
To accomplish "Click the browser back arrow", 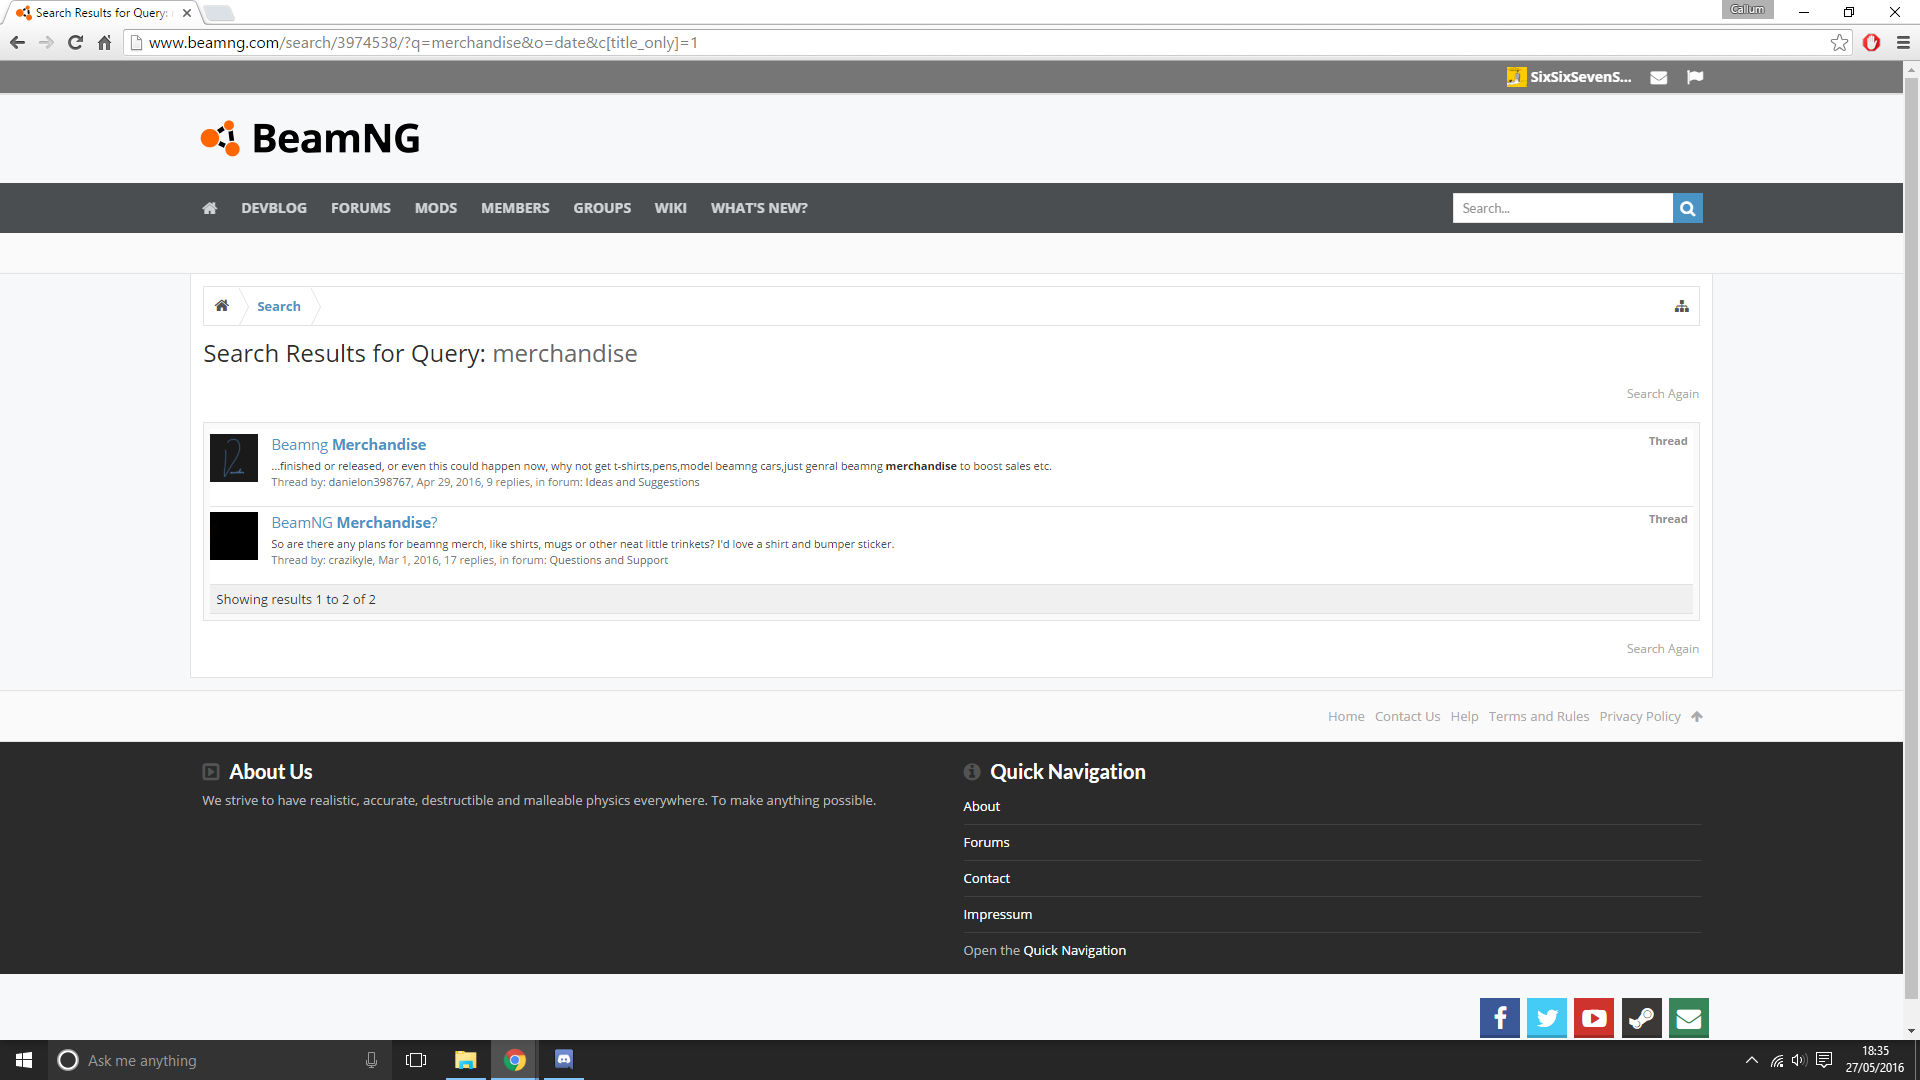I will tap(17, 42).
